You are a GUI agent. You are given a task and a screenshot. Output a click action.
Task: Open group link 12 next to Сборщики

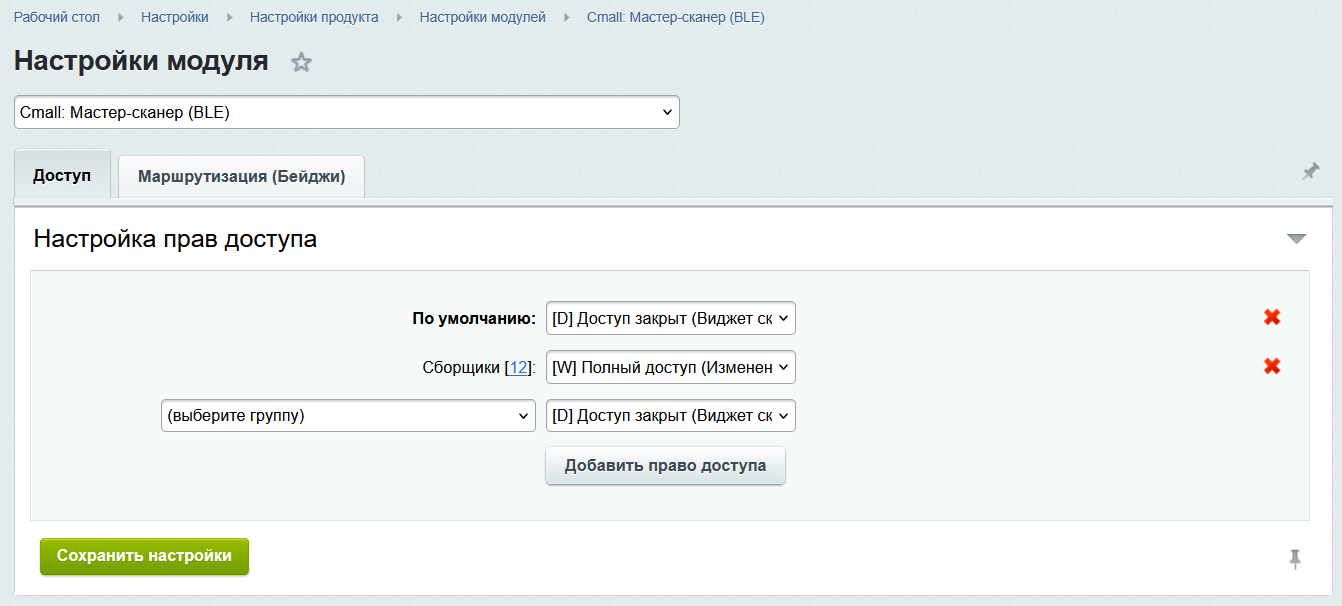coord(519,368)
